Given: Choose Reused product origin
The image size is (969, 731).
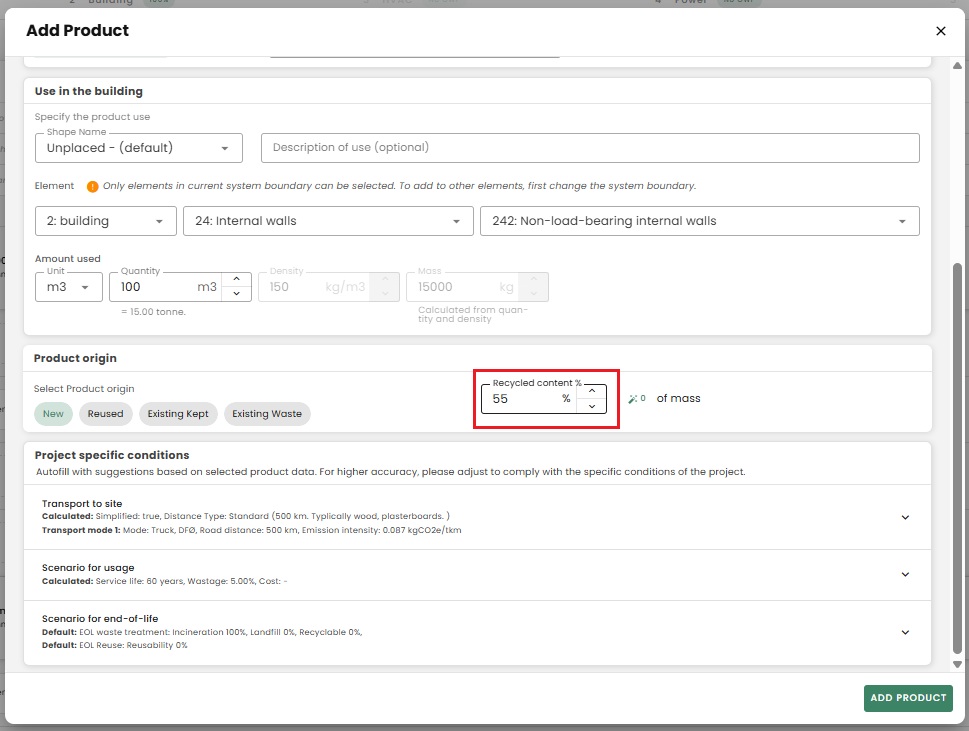Looking at the screenshot, I should [105, 414].
